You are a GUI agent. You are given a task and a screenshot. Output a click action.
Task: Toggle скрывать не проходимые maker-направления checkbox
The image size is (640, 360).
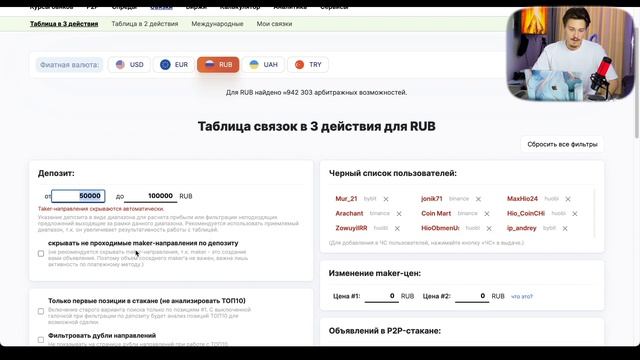41,253
